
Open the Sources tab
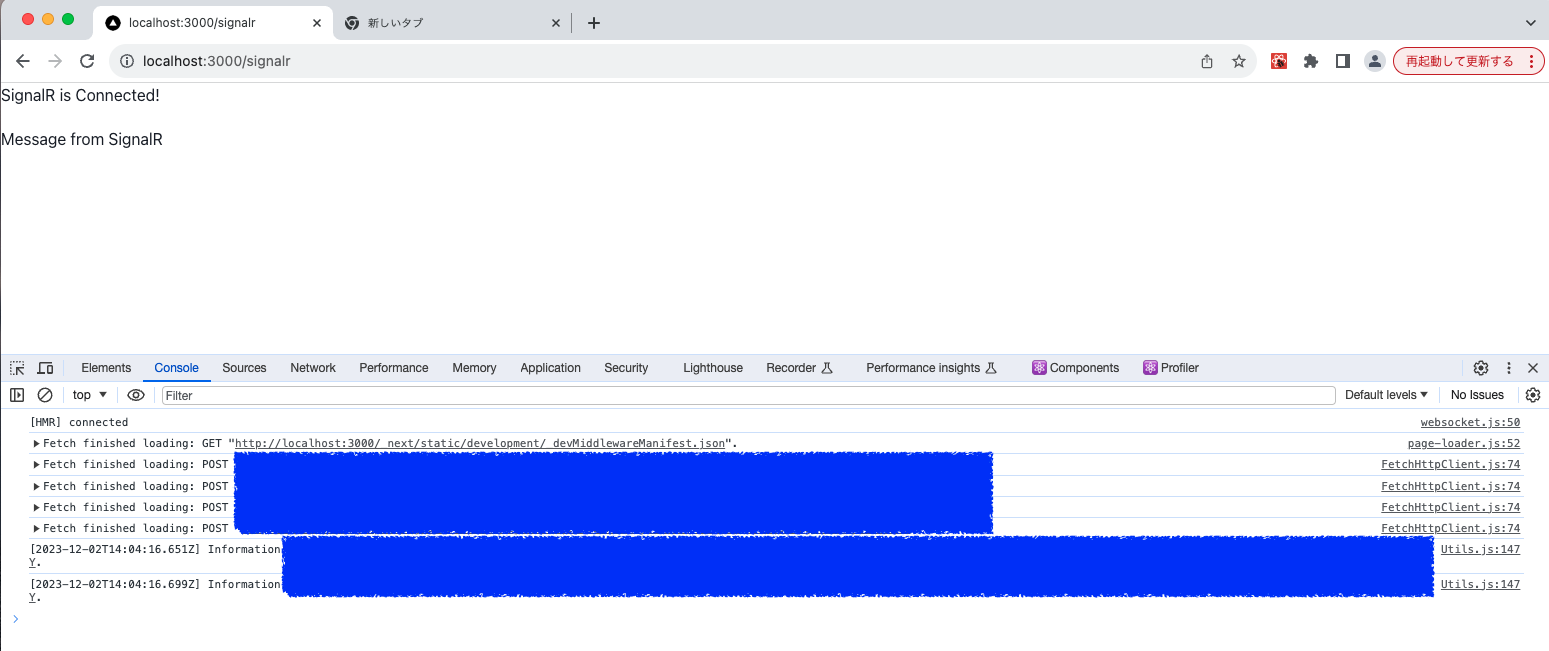pyautogui.click(x=244, y=368)
